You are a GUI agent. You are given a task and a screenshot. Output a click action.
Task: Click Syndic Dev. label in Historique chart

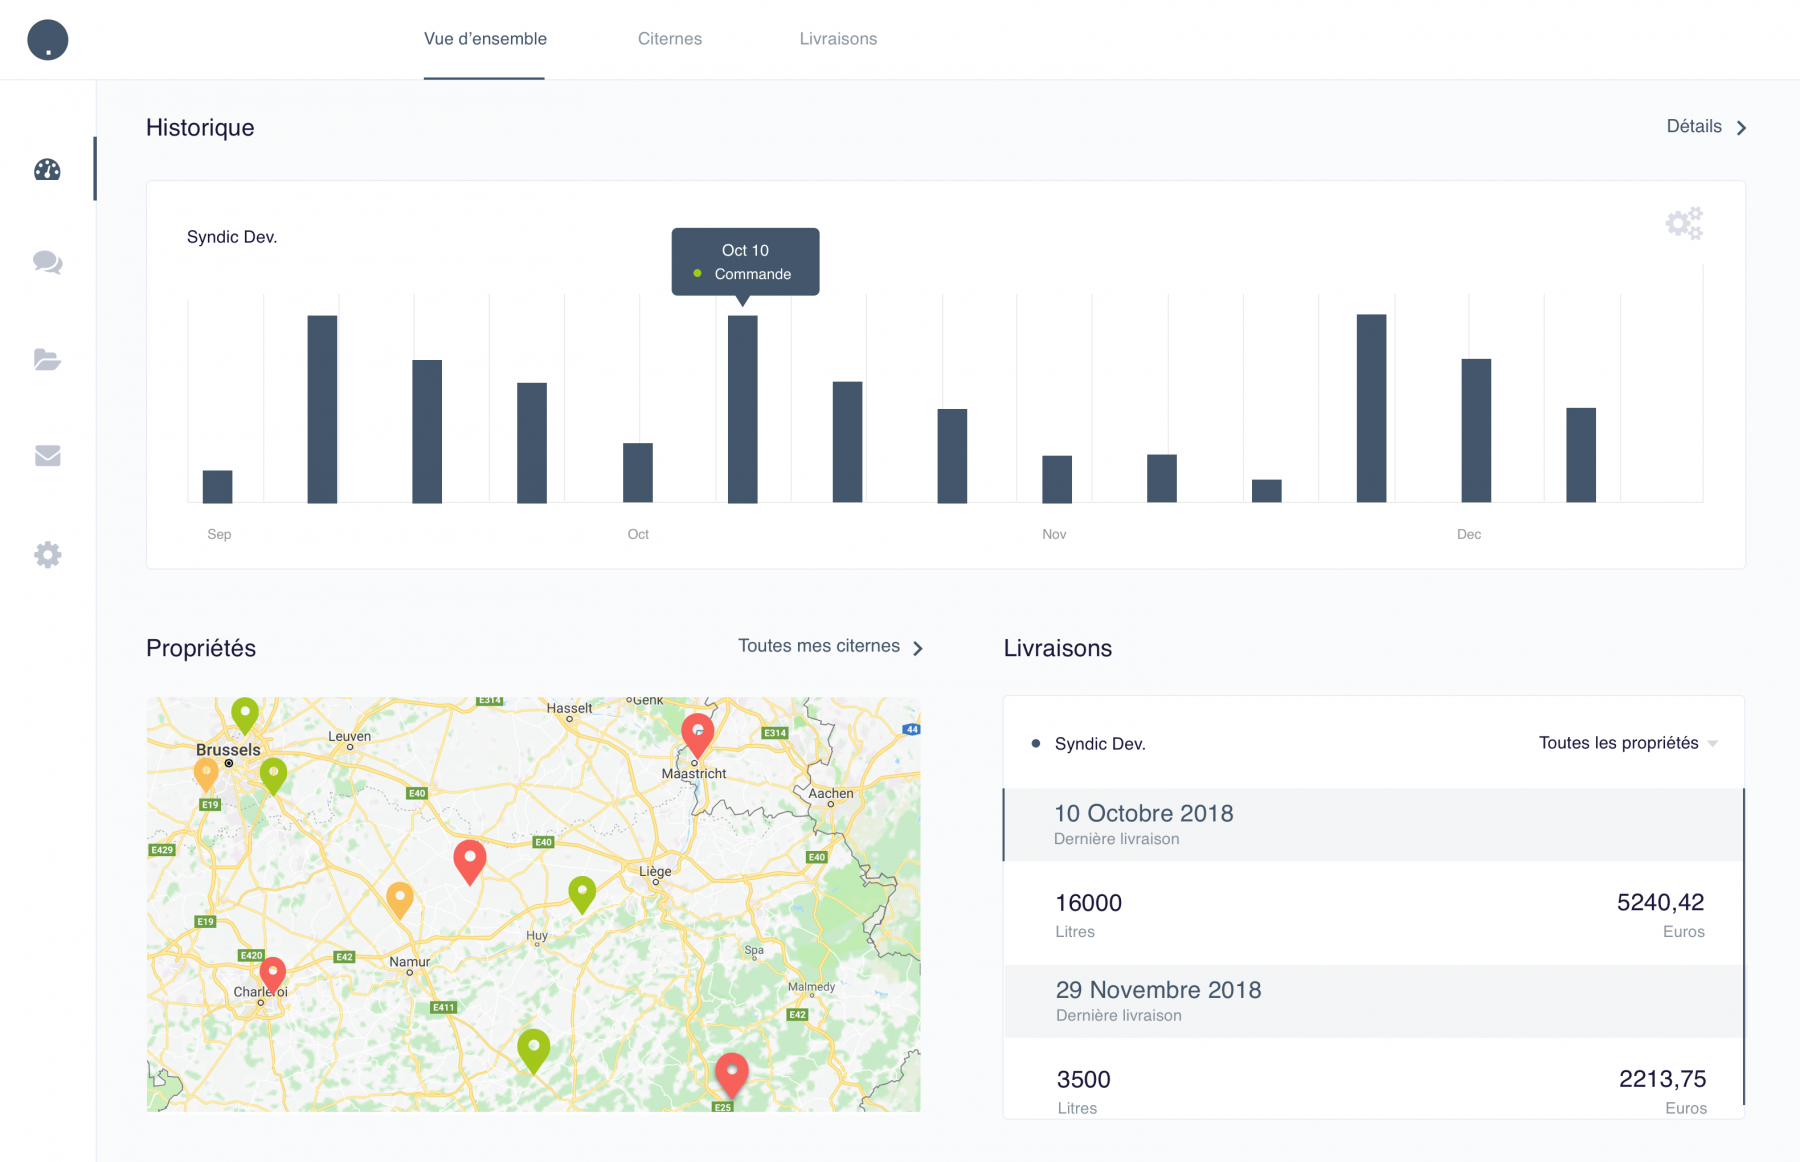tap(232, 237)
